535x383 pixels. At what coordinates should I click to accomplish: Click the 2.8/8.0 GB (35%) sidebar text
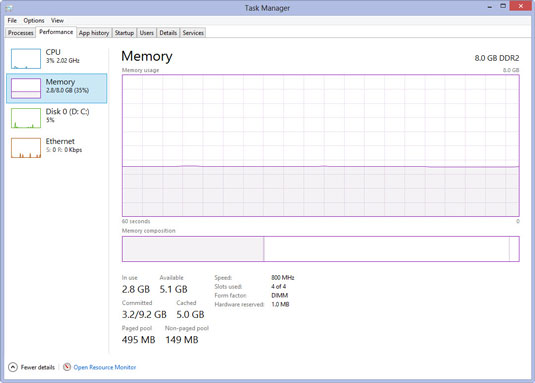click(x=67, y=90)
